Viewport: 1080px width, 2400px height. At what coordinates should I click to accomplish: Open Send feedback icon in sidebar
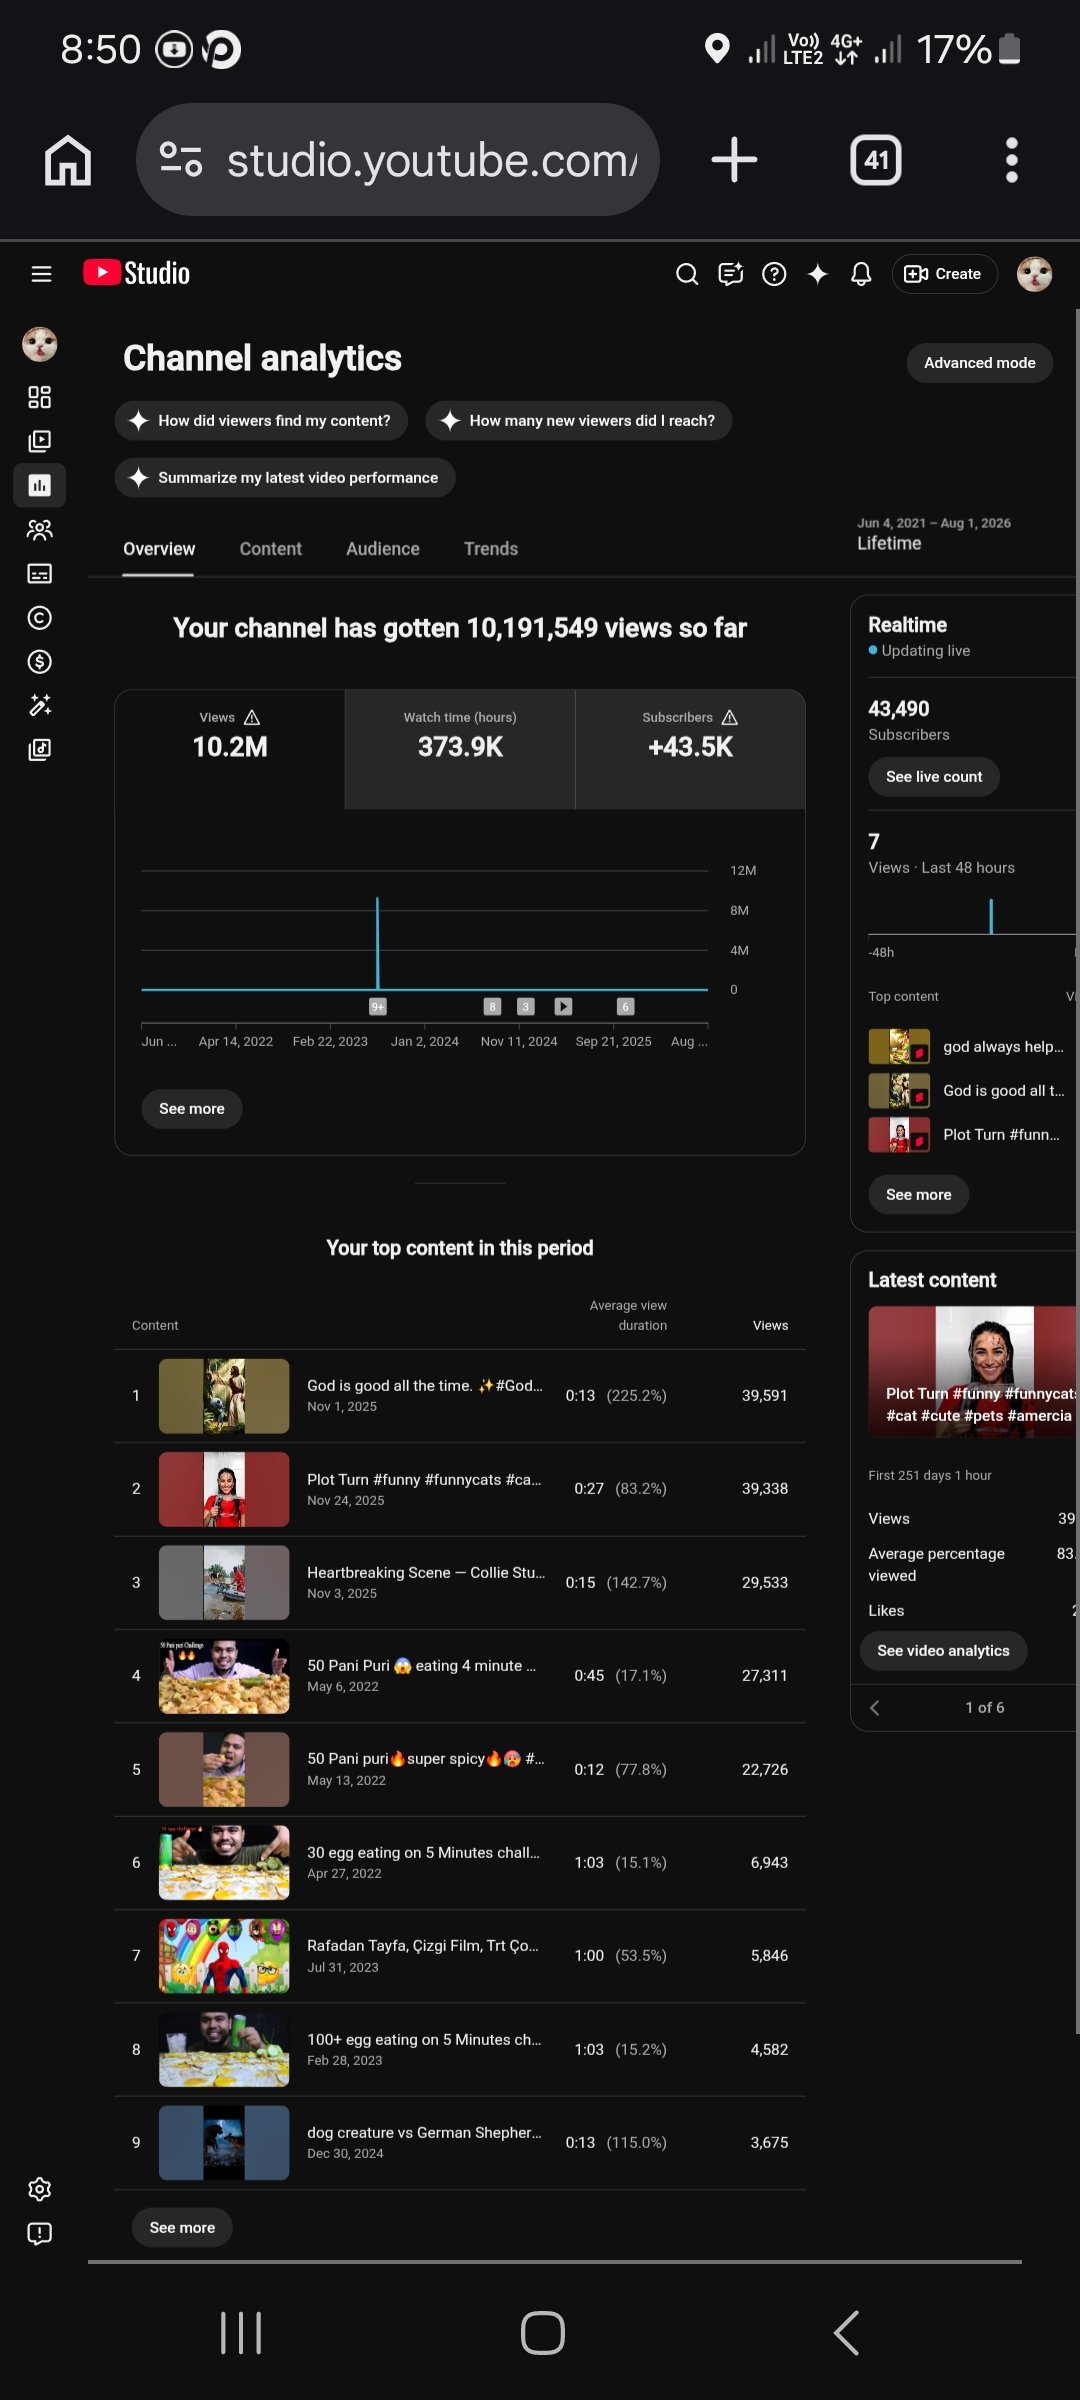click(x=40, y=2234)
